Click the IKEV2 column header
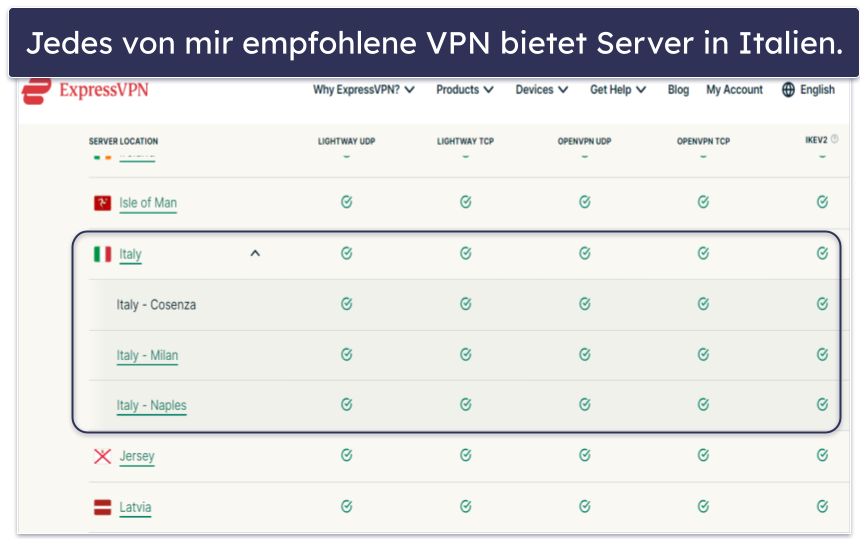 816,140
